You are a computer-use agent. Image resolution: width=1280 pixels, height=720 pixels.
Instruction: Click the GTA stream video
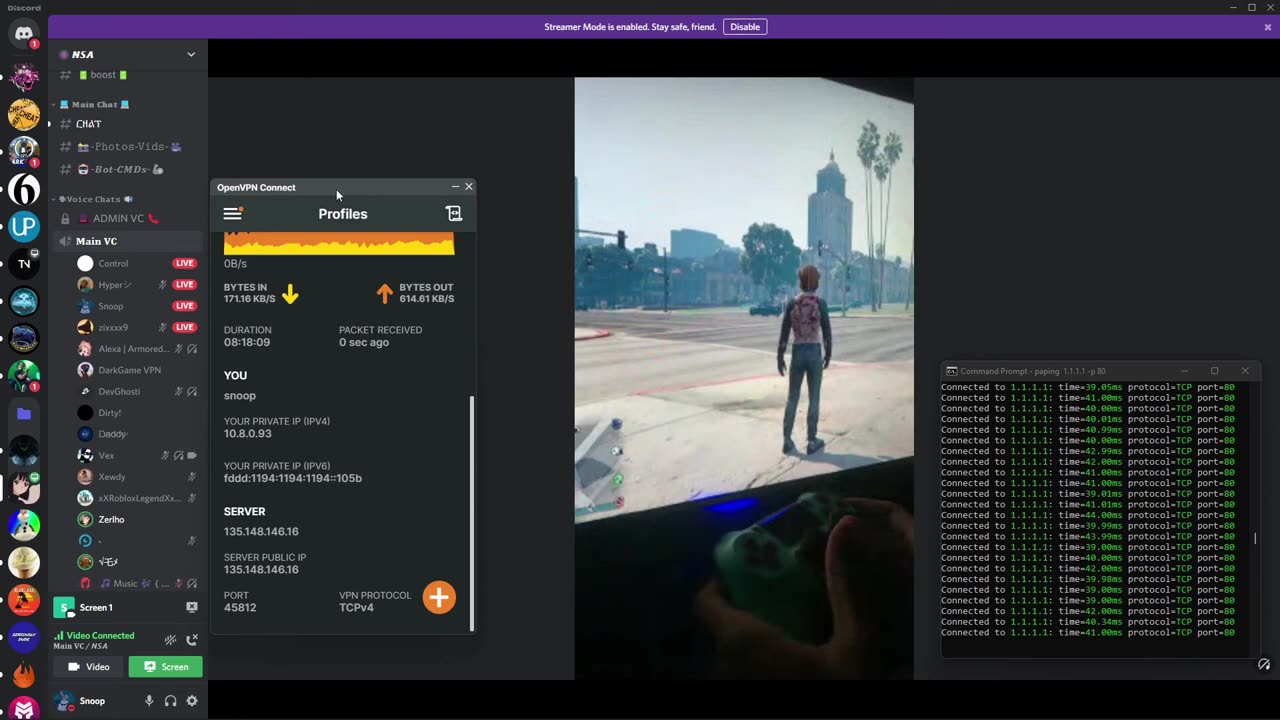744,379
